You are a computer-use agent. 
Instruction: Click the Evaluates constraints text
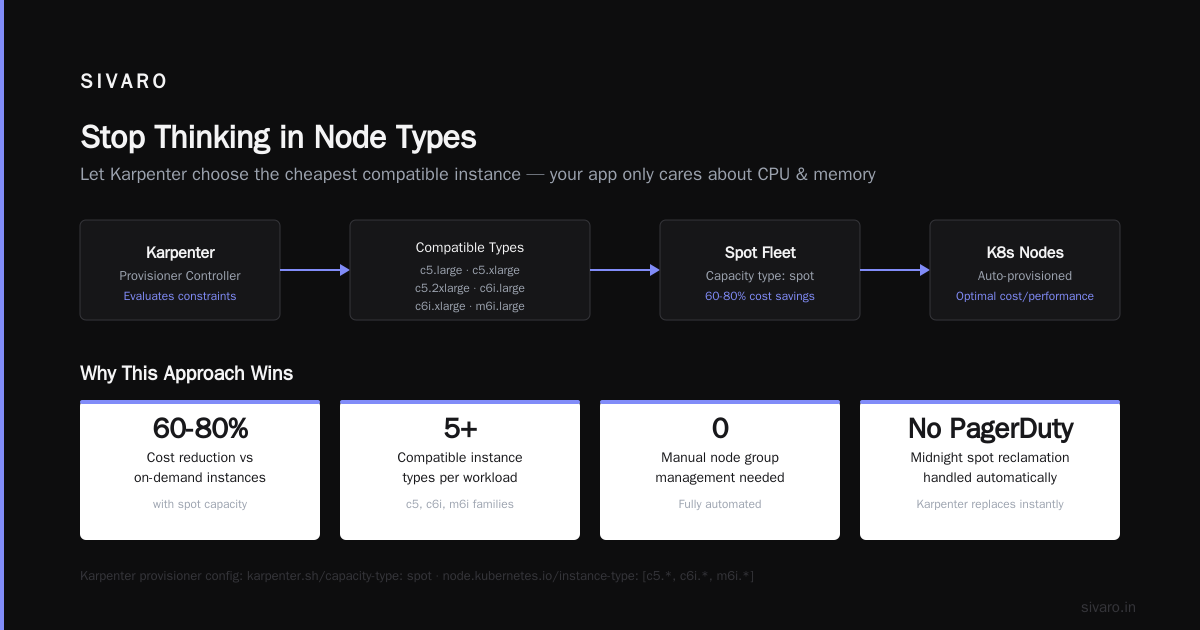pos(180,296)
